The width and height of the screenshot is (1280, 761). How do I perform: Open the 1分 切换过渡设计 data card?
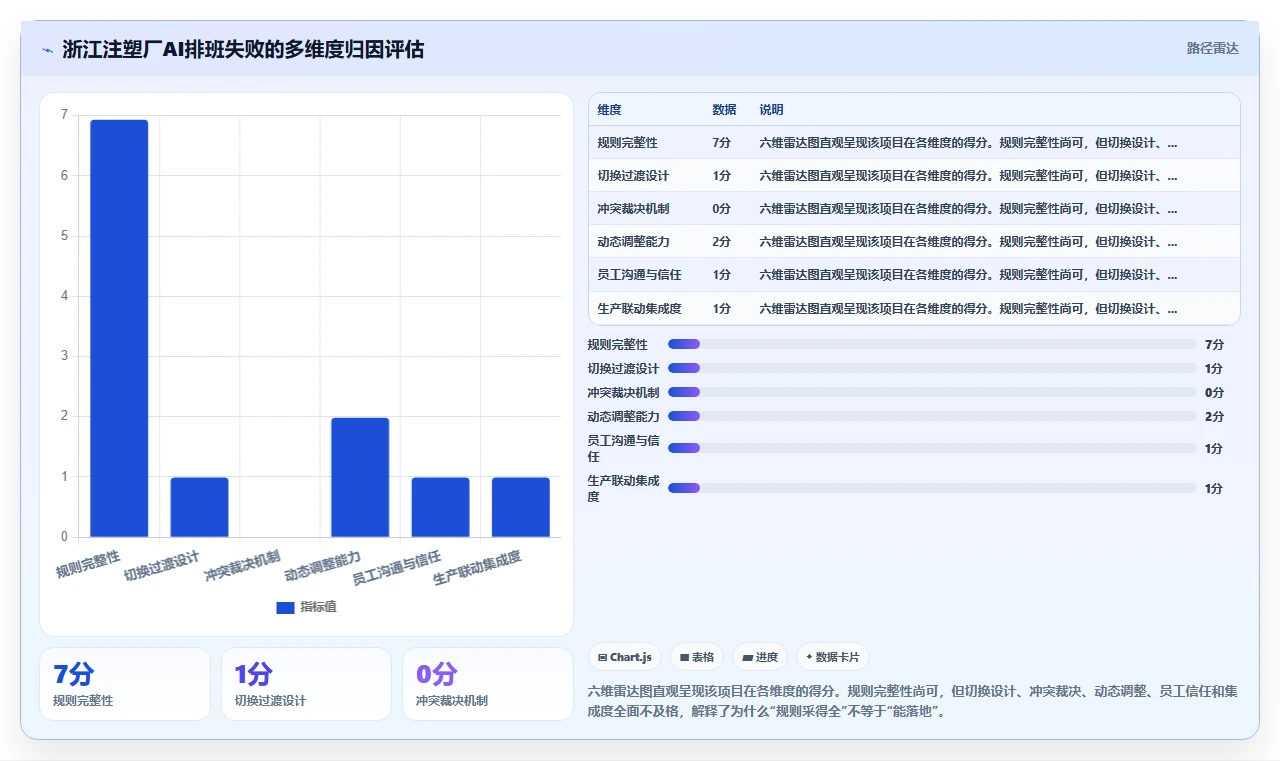[x=306, y=684]
